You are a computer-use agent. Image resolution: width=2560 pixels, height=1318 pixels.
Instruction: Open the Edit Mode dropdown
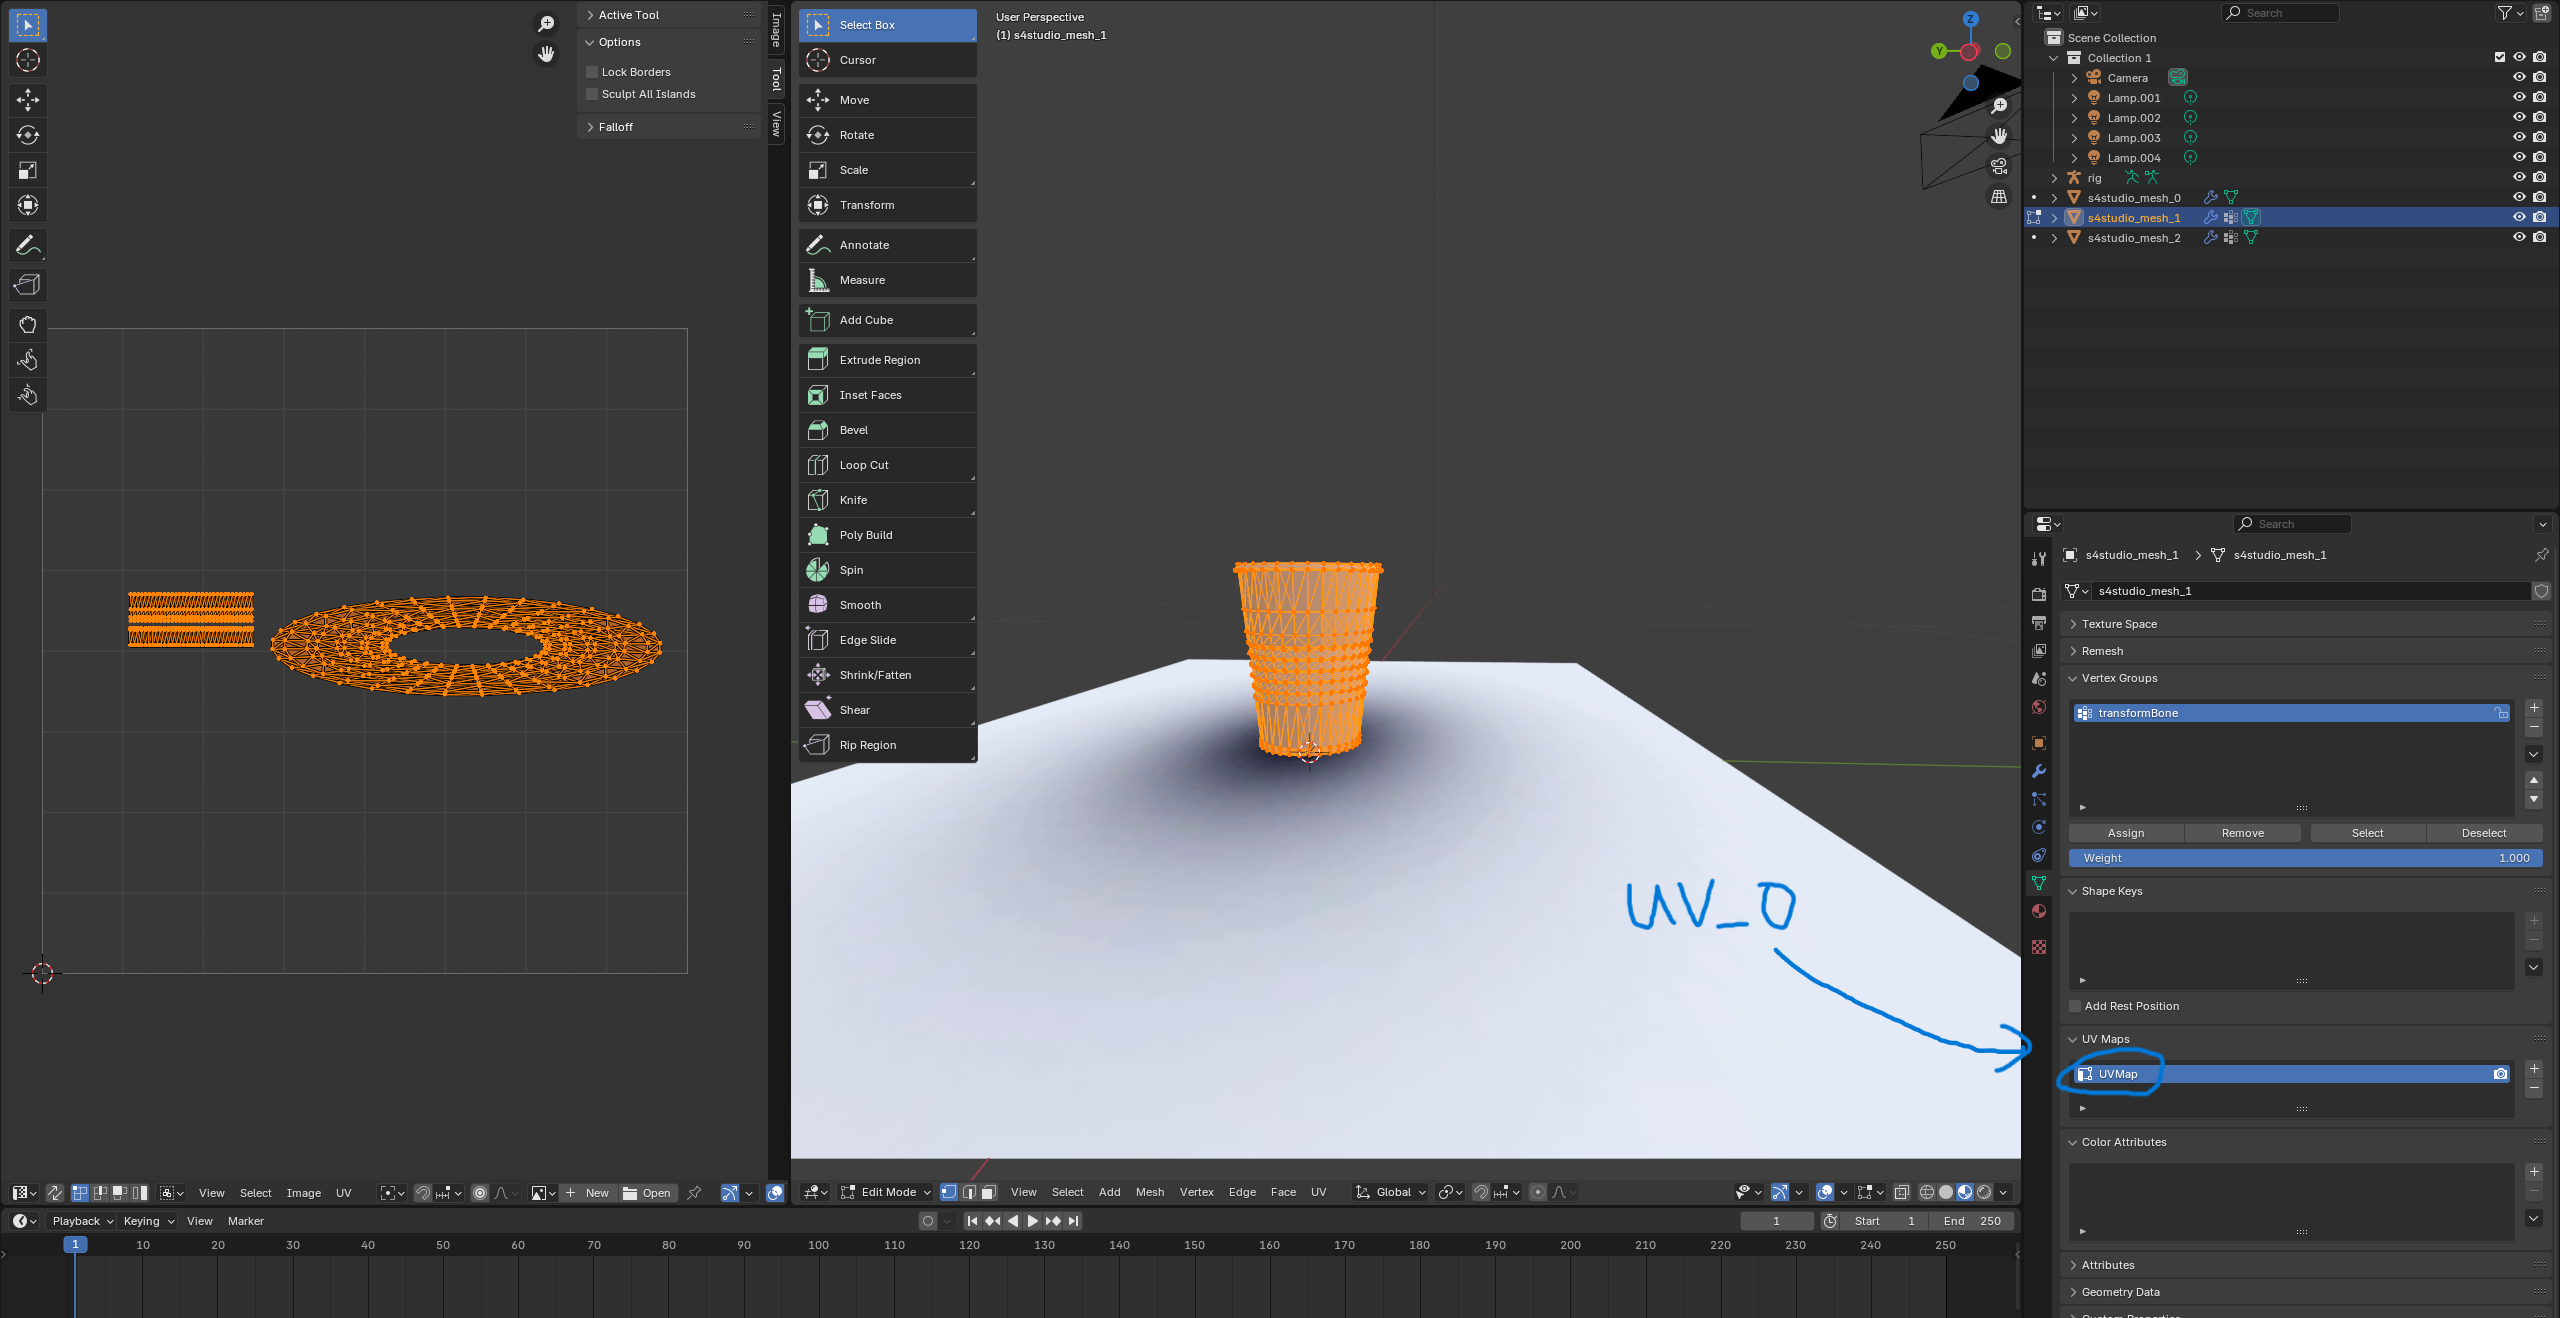887,1192
